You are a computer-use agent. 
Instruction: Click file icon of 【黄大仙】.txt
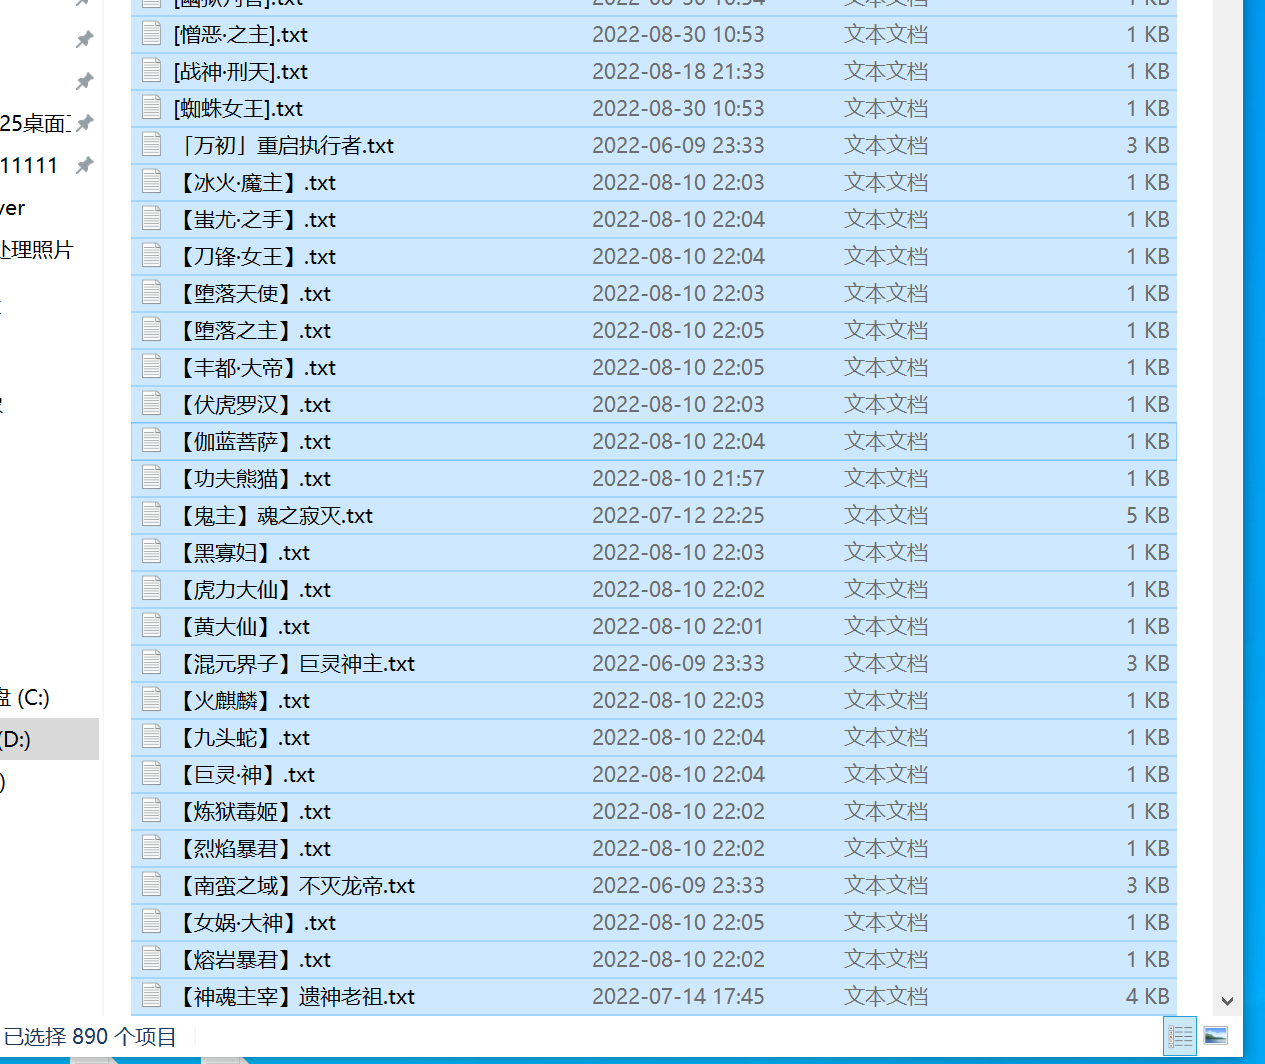click(152, 626)
